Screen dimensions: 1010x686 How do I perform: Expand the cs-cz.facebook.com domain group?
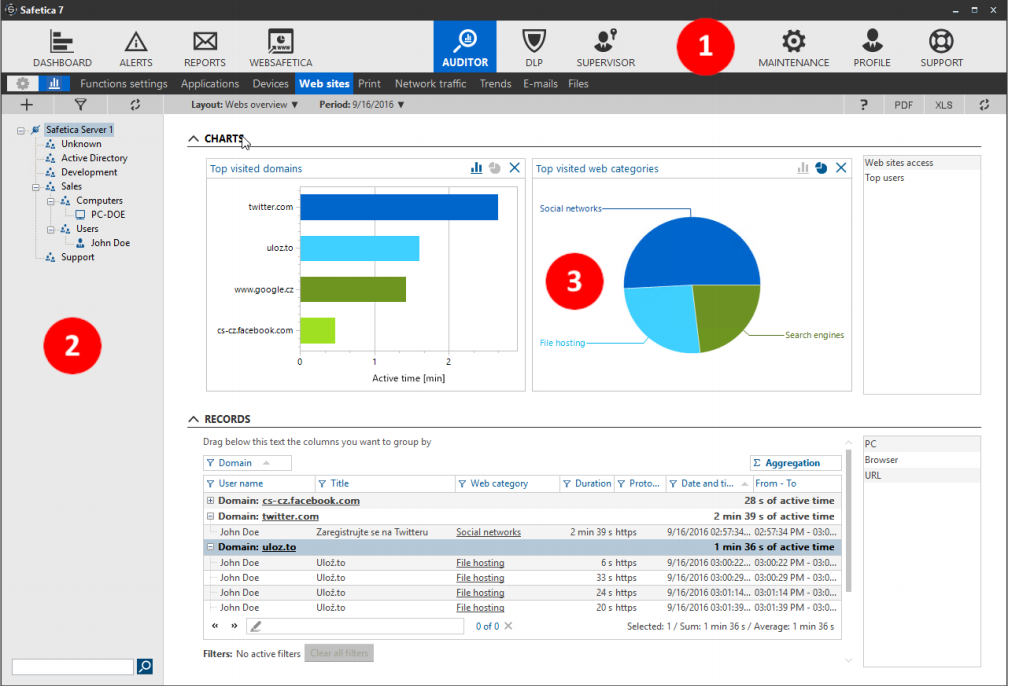coord(210,501)
